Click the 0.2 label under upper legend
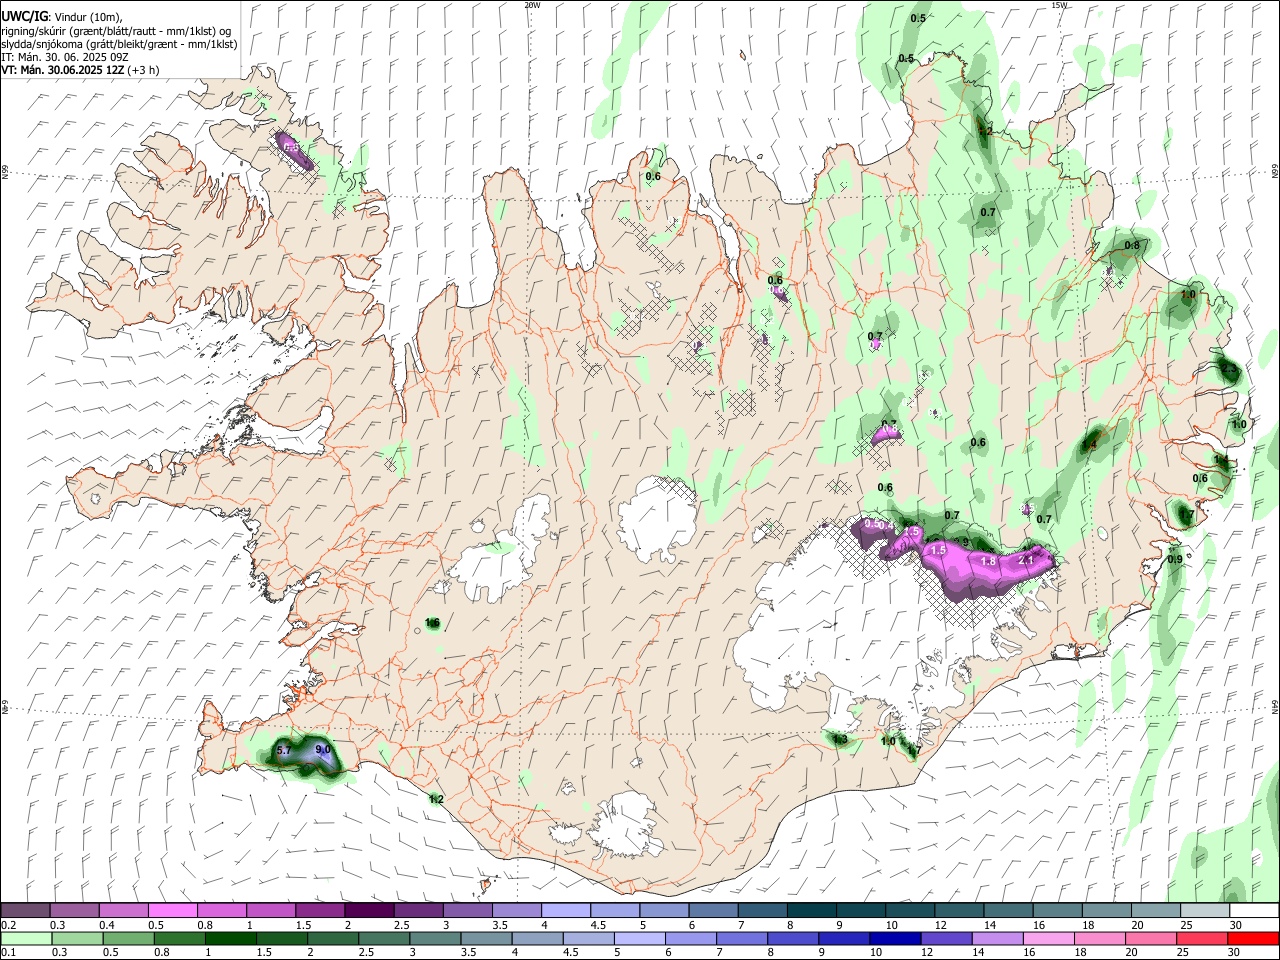This screenshot has height=960, width=1280. coord(8,925)
